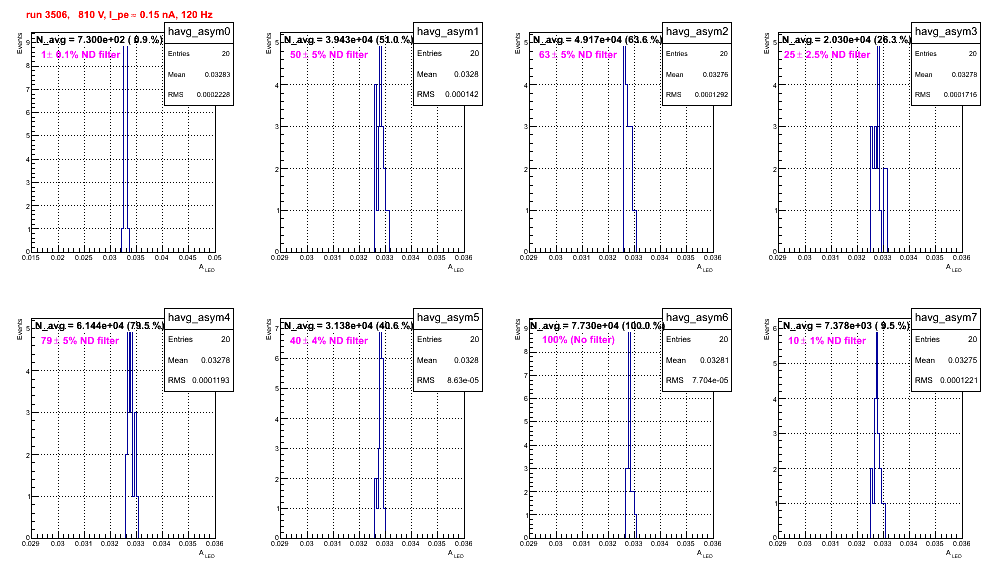Image resolution: width=996 pixels, height=572 pixels.
Task: Click N_avg = 3.138e+04 heading
Action: 348,325
